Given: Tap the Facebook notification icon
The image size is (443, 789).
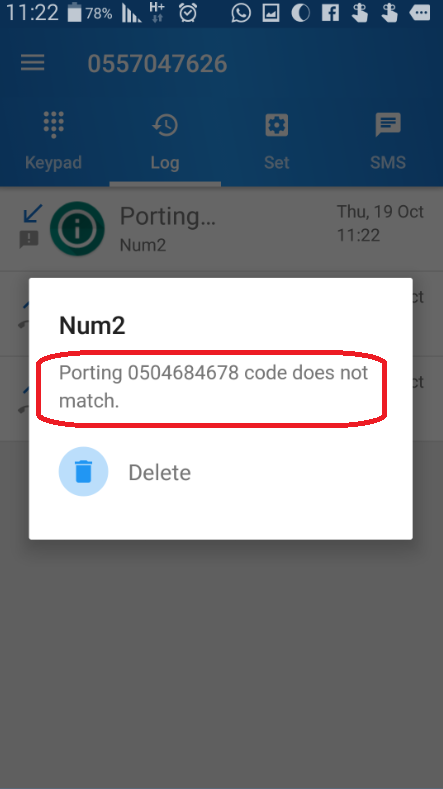Looking at the screenshot, I should click(330, 13).
